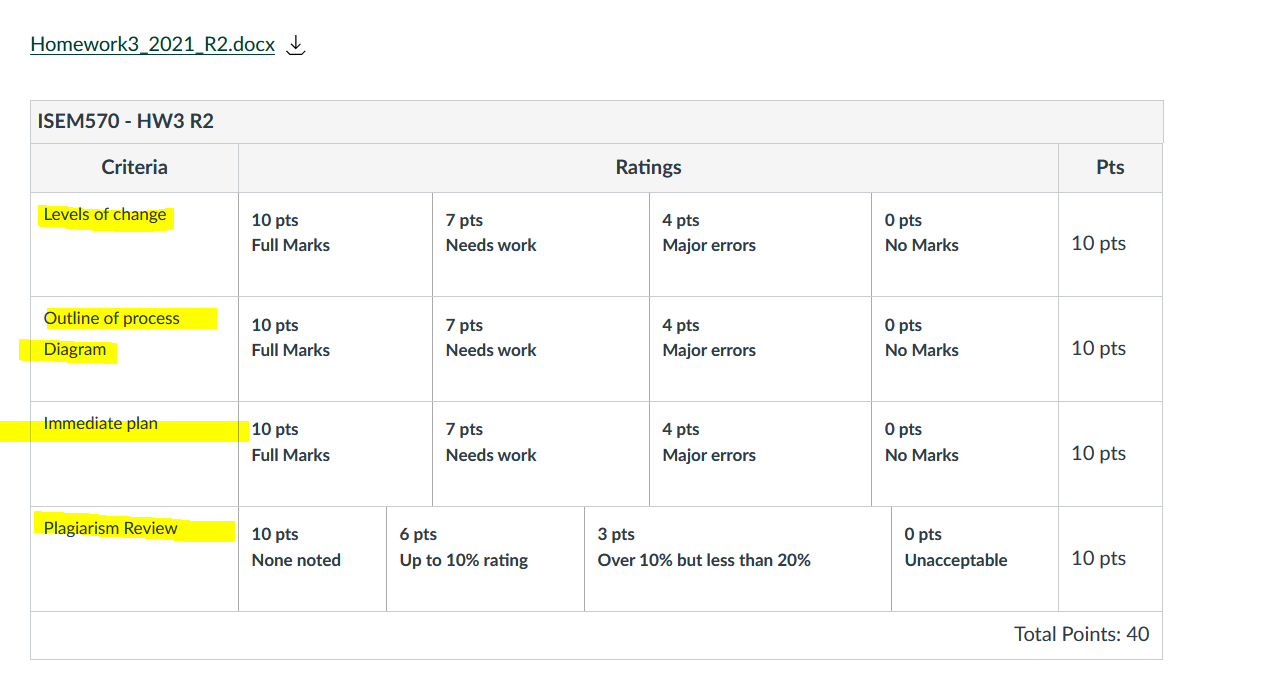Select 10 pts None noted plagiarism rating
Screen dimensions: 1282x694
click(x=312, y=559)
